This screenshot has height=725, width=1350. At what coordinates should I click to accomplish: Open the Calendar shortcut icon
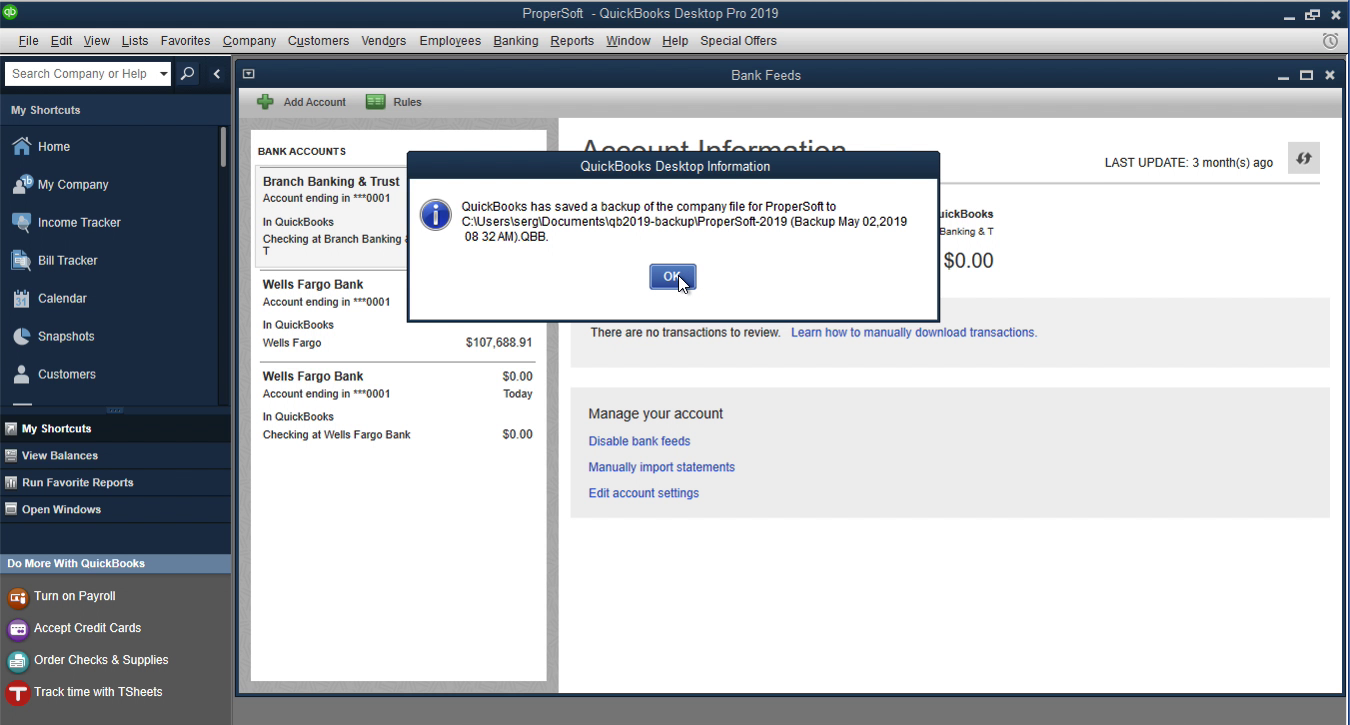pos(21,298)
